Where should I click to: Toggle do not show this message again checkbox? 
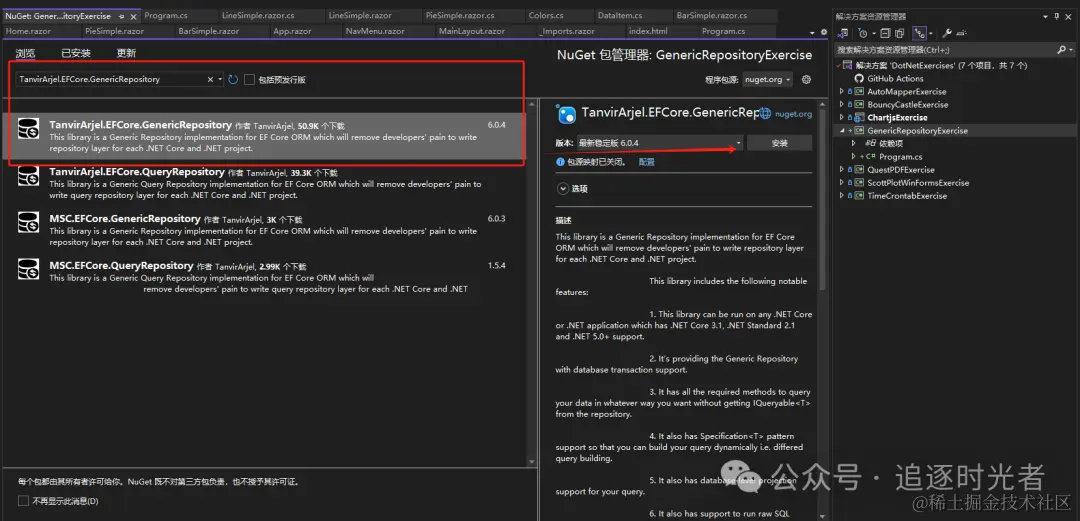tap(23, 501)
